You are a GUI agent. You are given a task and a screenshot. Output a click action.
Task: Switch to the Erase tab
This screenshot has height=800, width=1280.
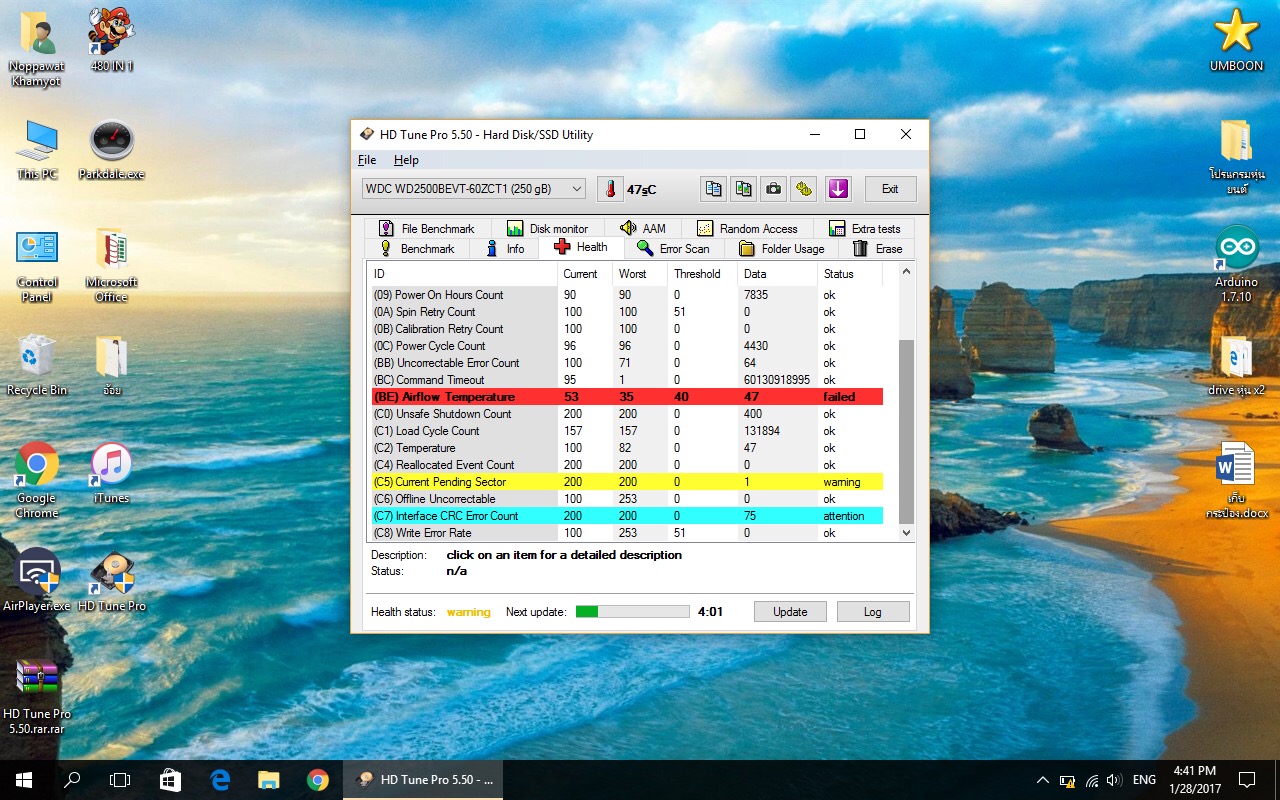click(877, 249)
